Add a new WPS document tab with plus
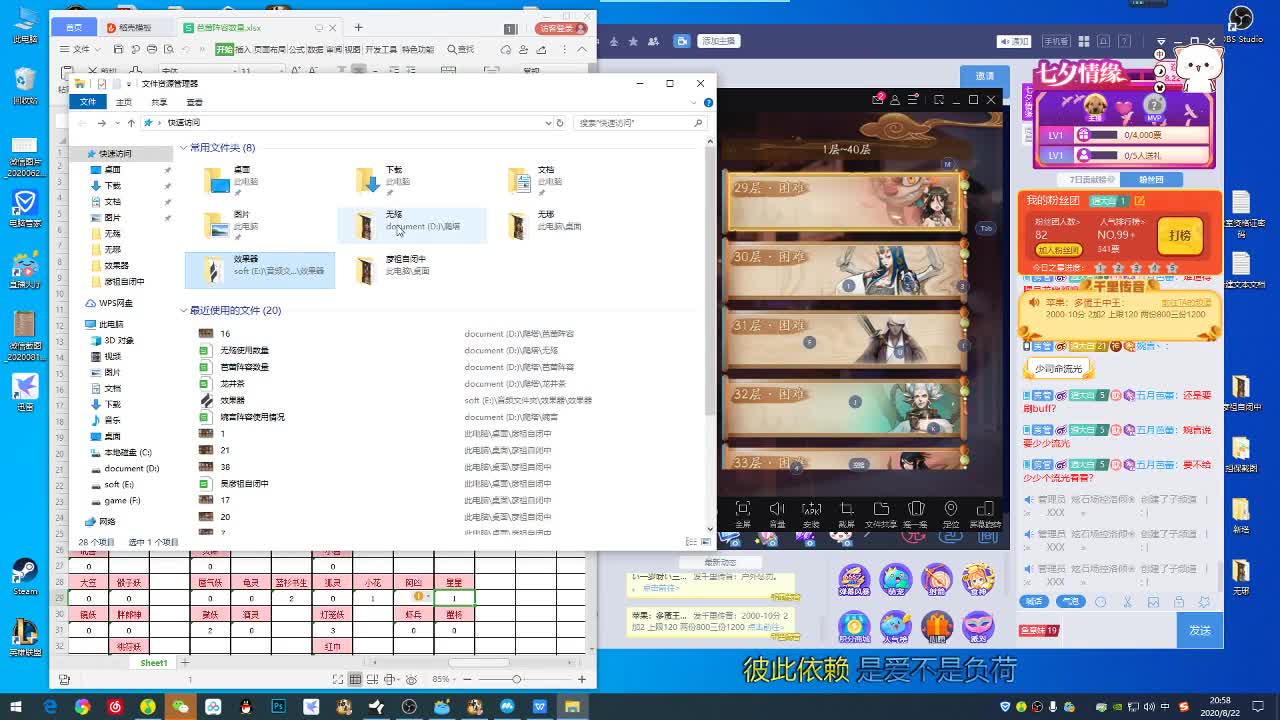 click(x=358, y=28)
